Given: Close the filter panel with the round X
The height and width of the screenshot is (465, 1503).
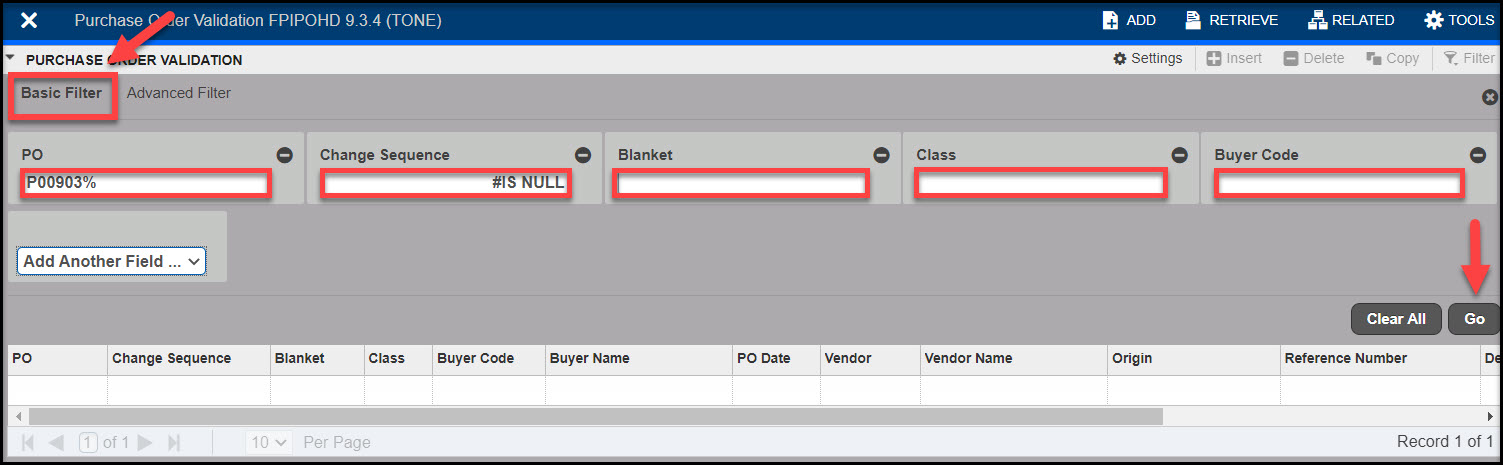Looking at the screenshot, I should click(1489, 97).
